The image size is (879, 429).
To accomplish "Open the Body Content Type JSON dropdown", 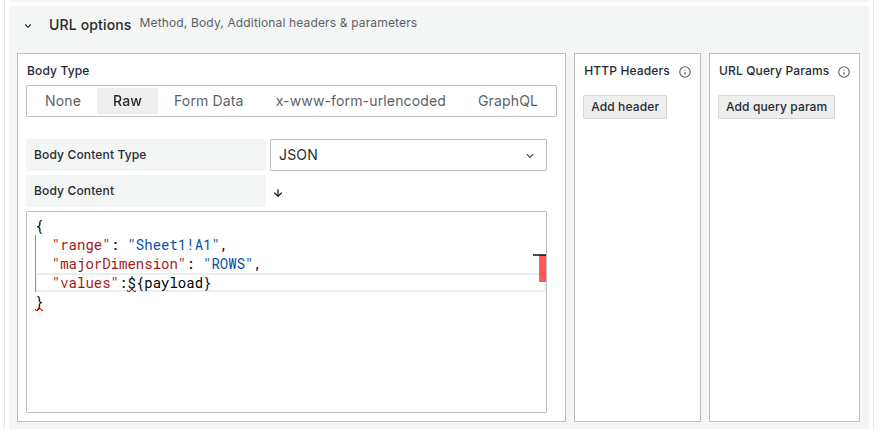I will click(x=408, y=155).
